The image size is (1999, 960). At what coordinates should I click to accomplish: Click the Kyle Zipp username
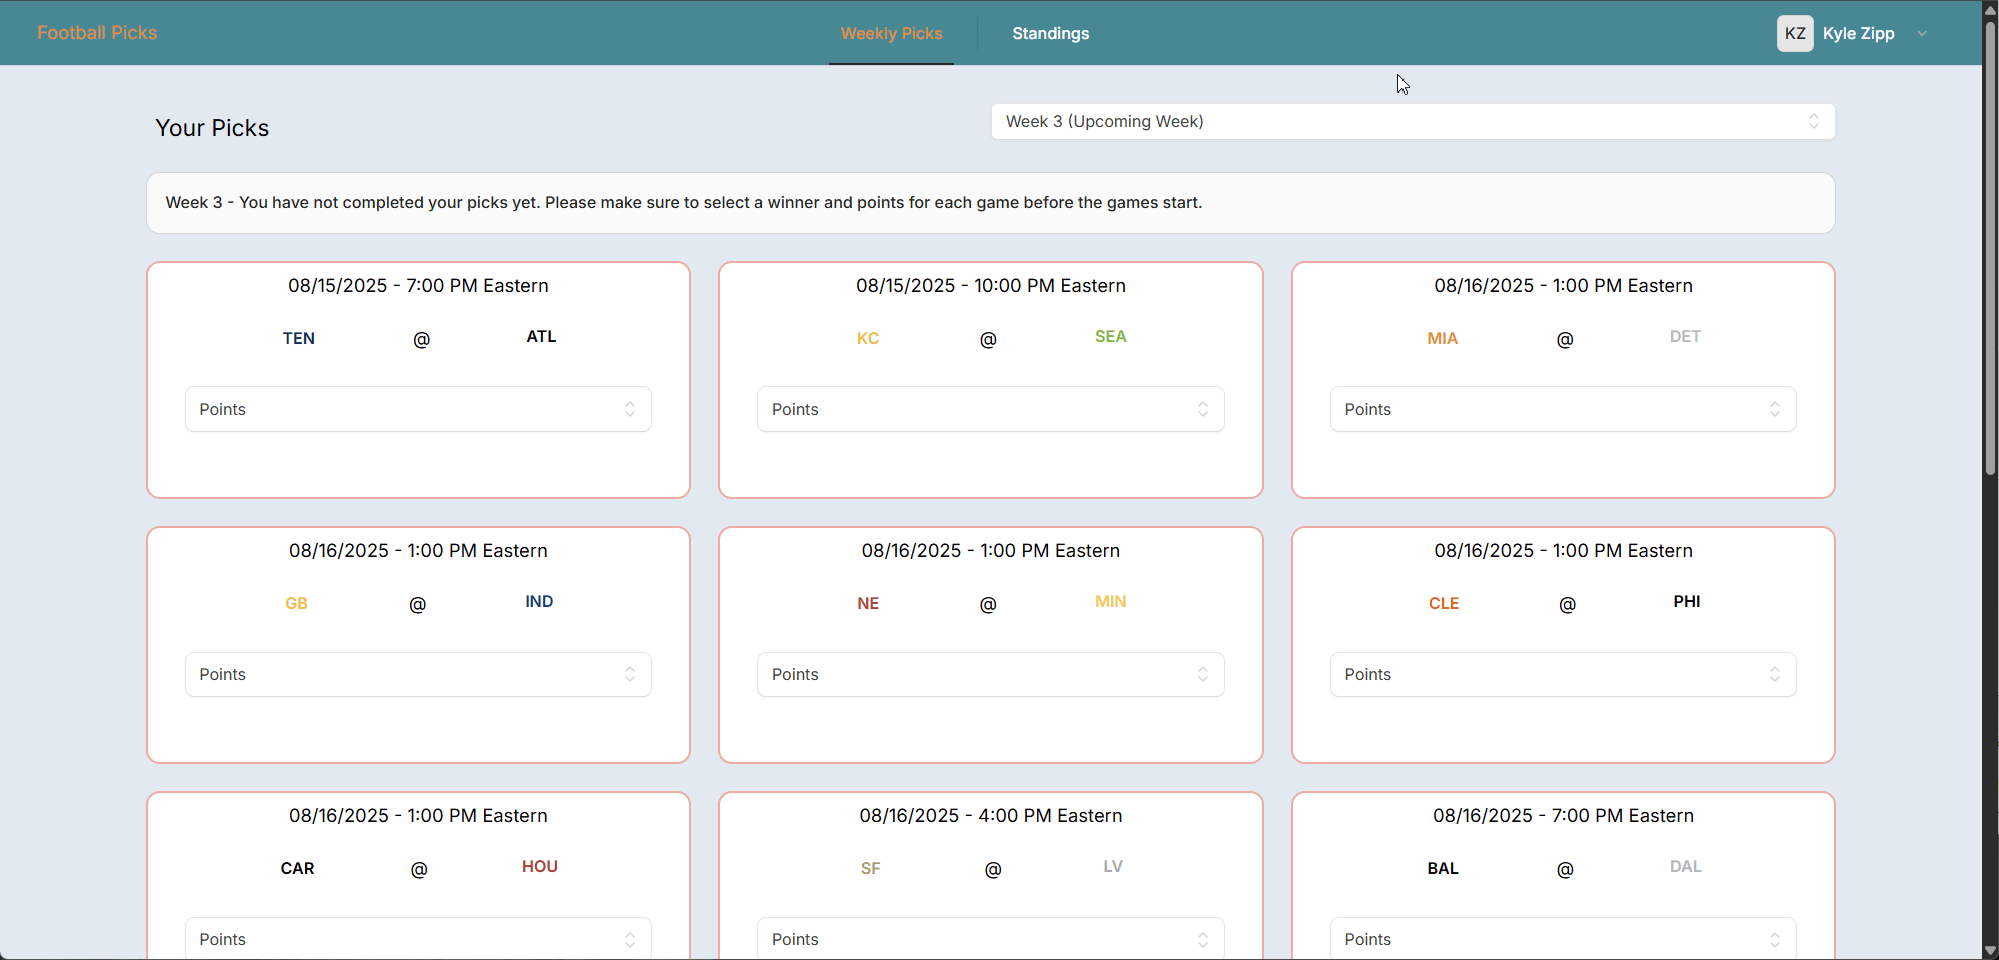[x=1858, y=33]
